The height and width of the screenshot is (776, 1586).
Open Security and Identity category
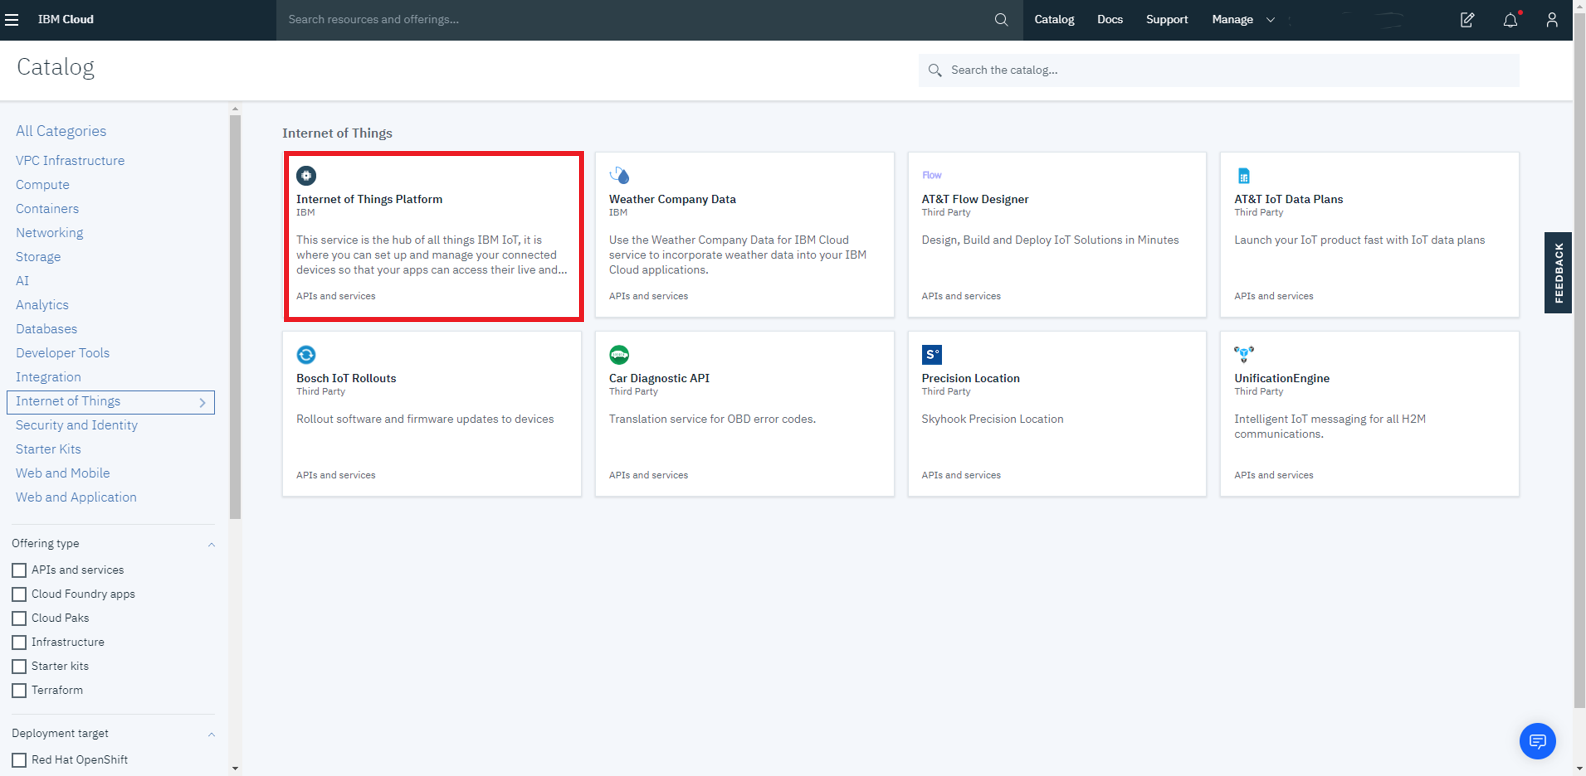click(76, 425)
